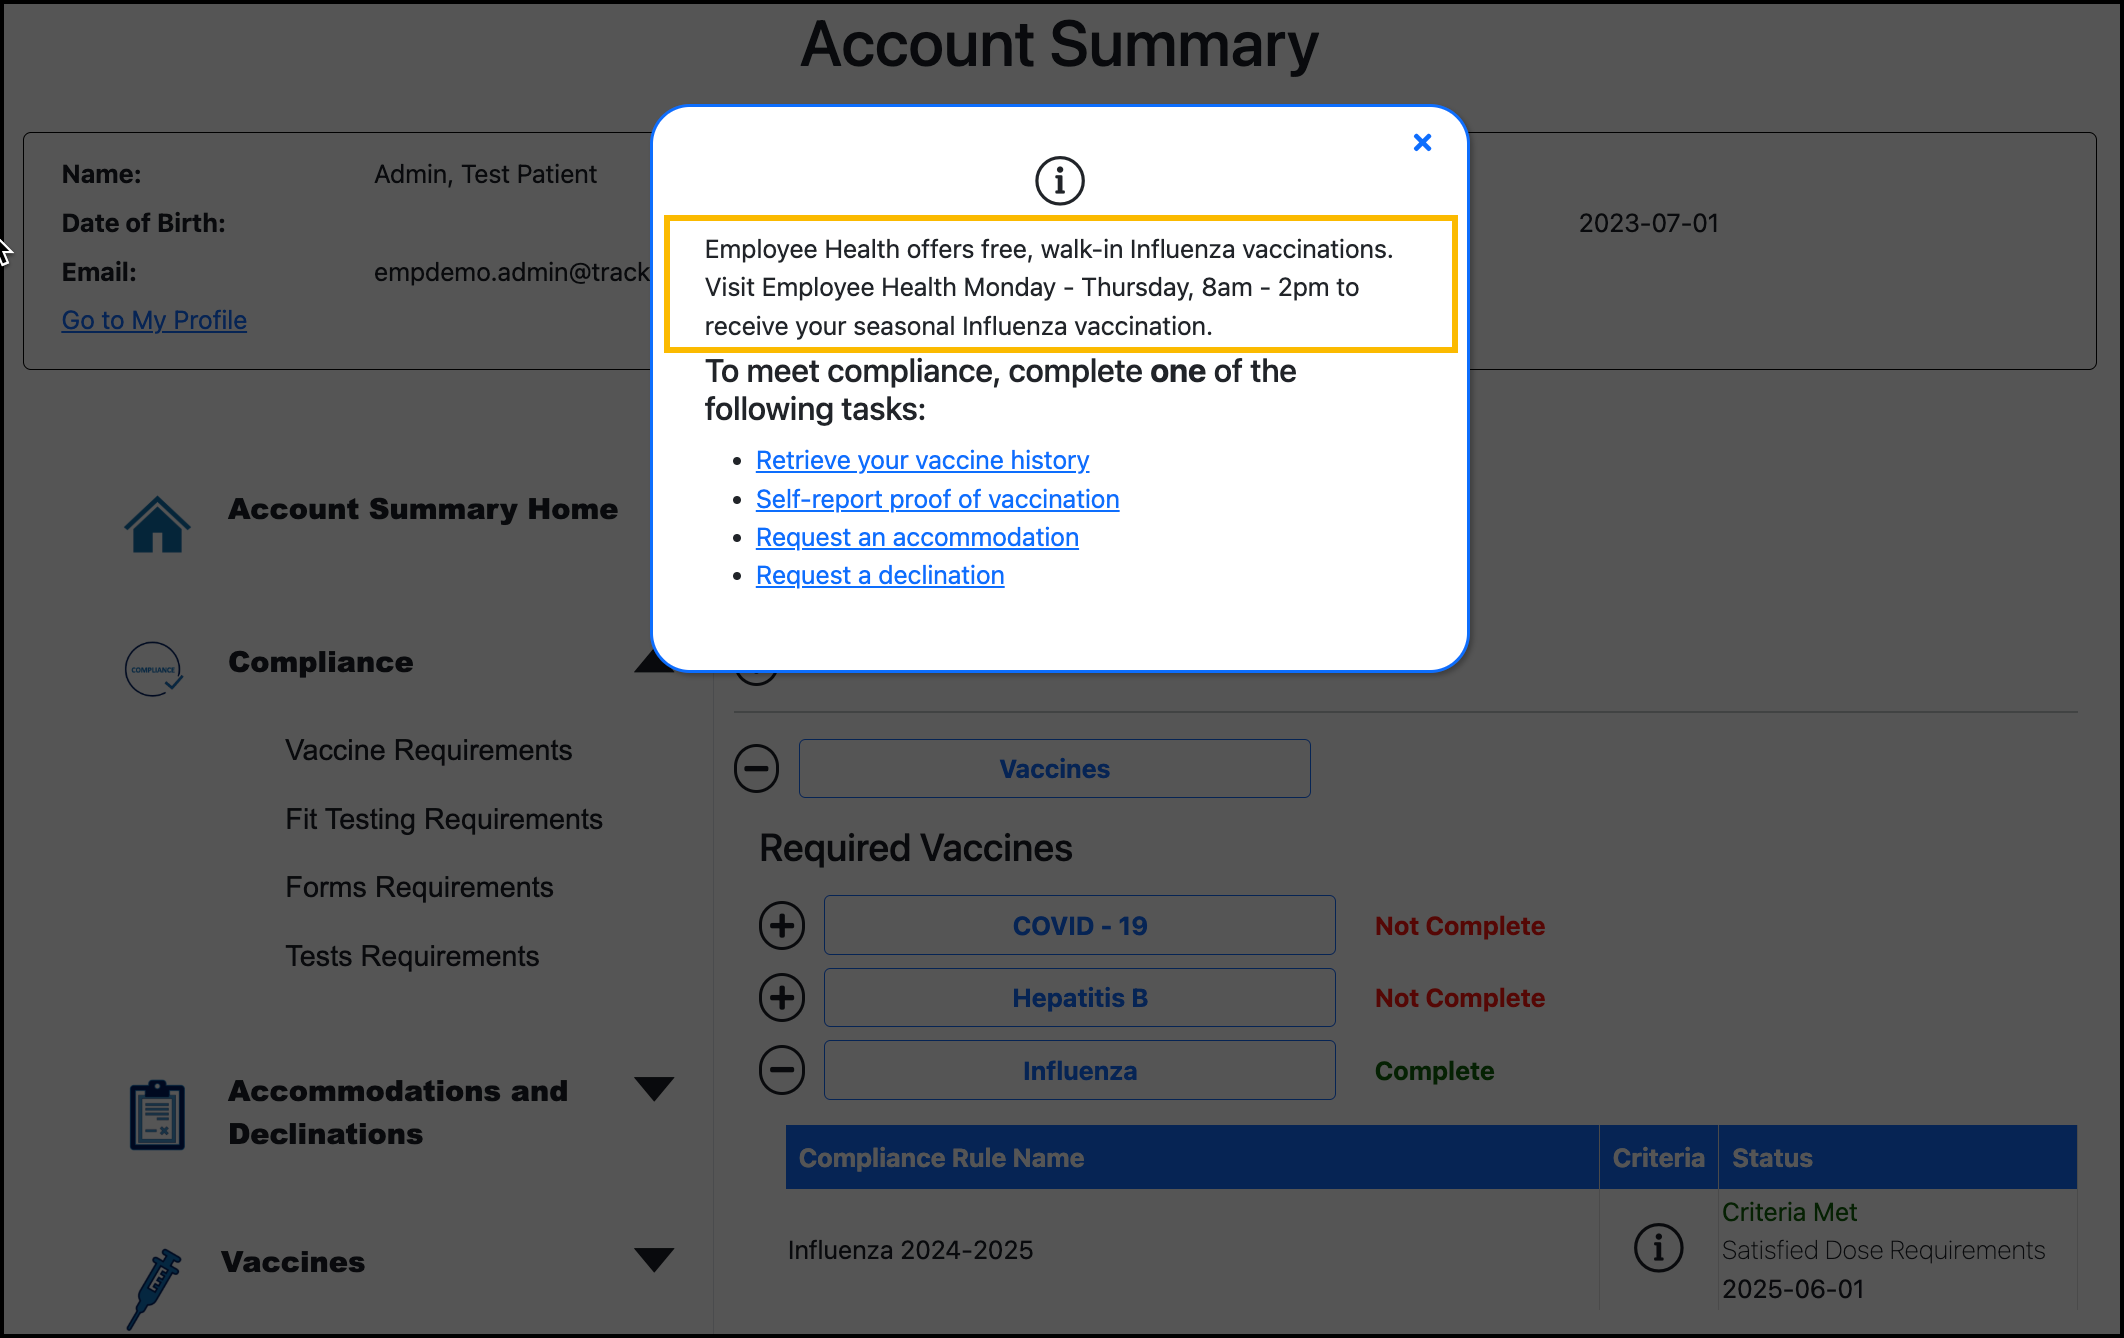Select Vaccine Requirements in sidebar

pos(428,750)
